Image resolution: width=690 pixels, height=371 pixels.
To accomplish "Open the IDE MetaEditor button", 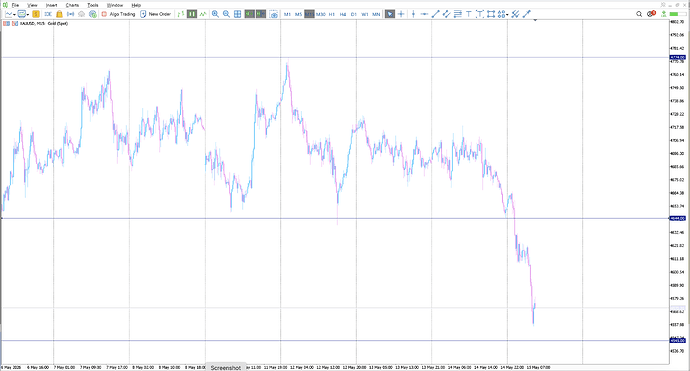I will [x=48, y=14].
